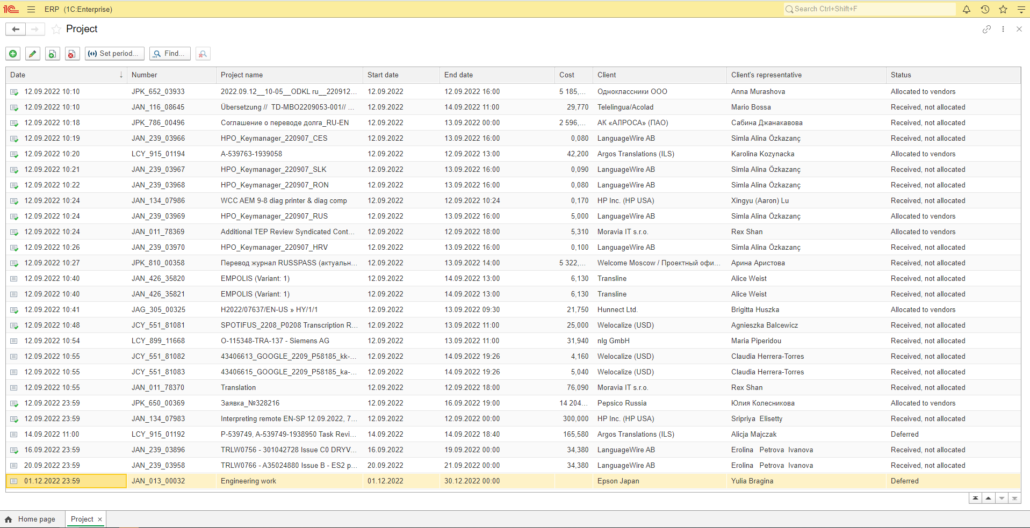Open the favorites star in top bar
This screenshot has width=1030, height=528.
tap(1003, 9)
